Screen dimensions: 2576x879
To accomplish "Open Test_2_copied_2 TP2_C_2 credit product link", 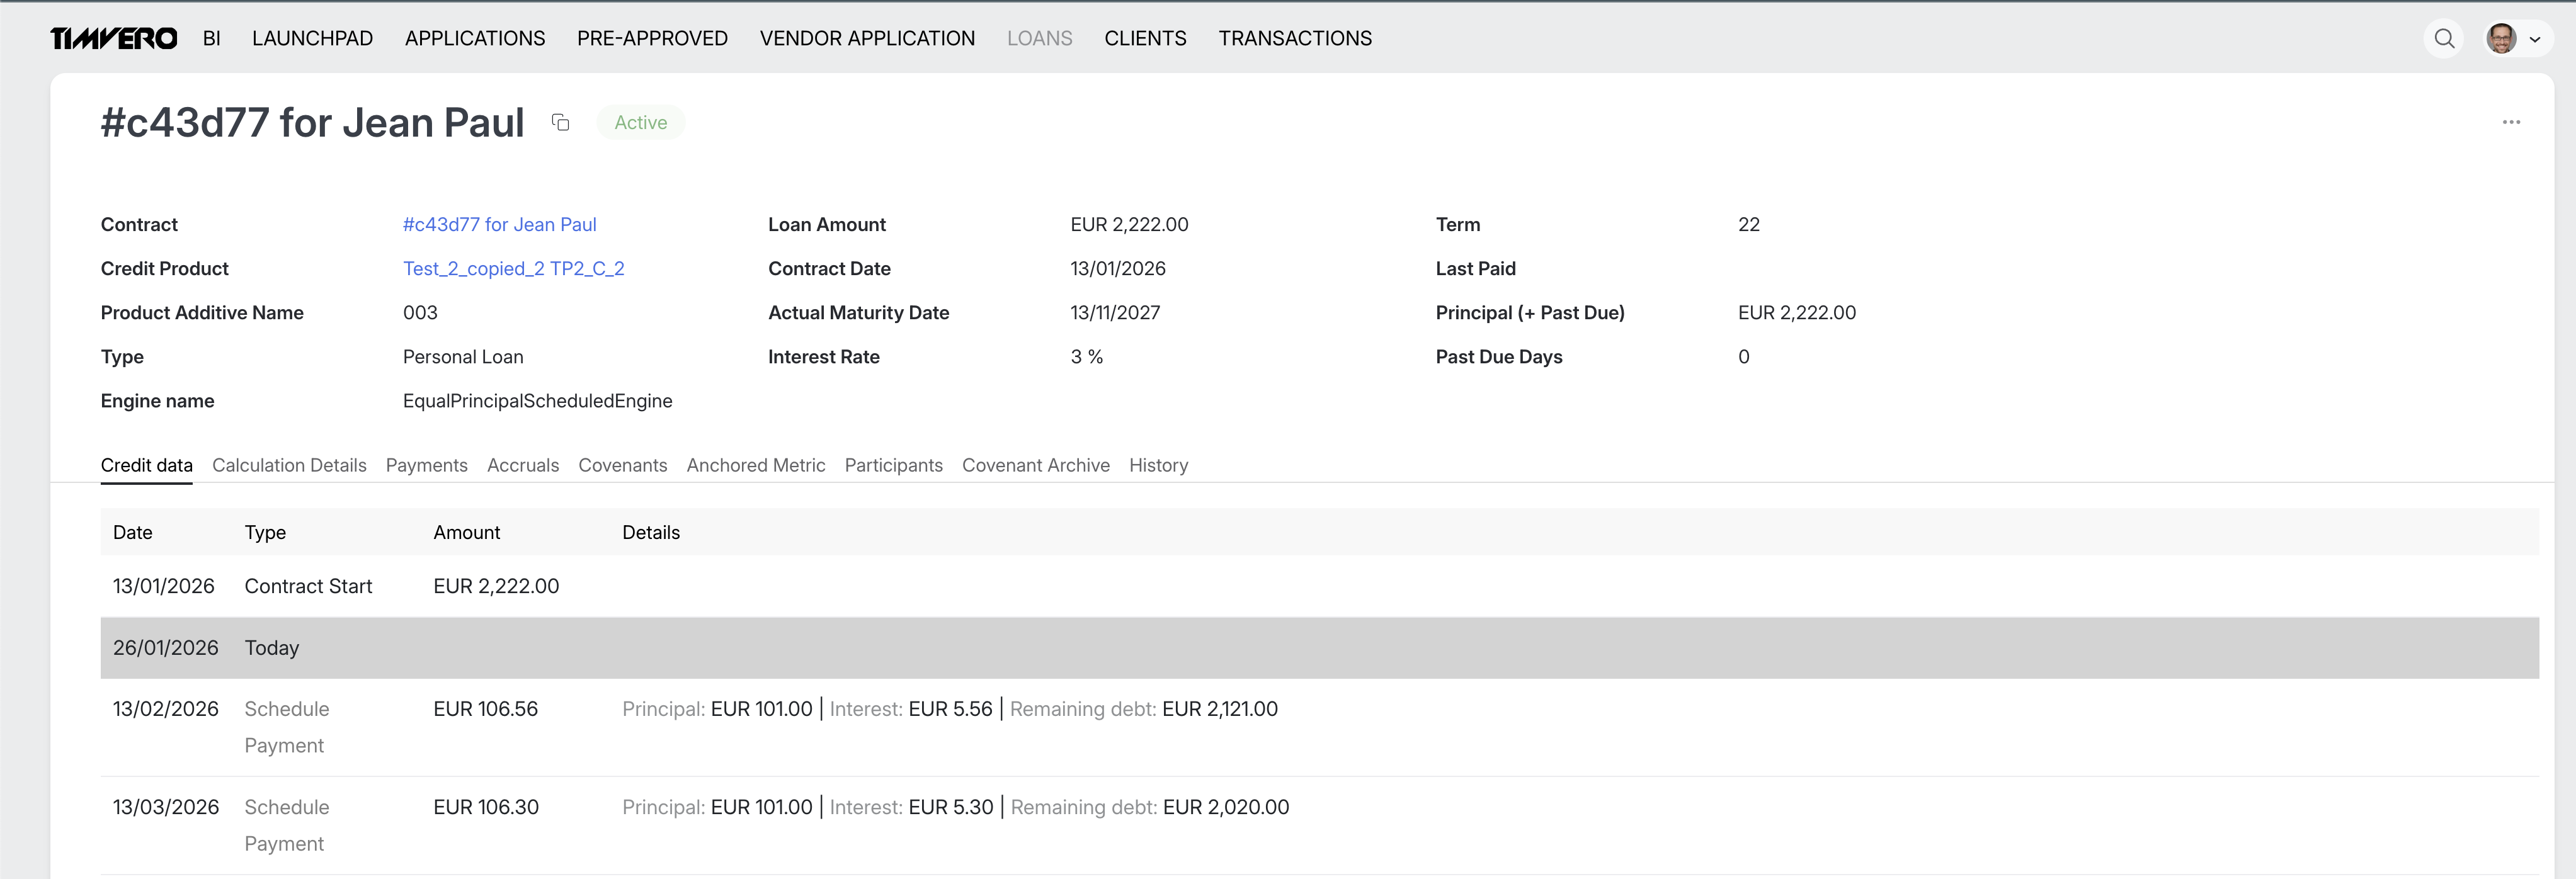I will 513,269.
